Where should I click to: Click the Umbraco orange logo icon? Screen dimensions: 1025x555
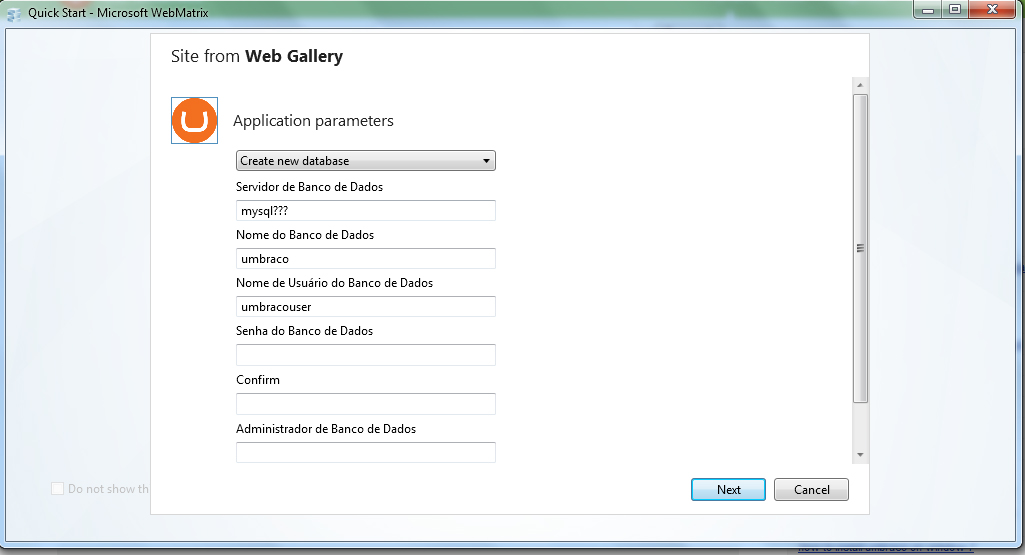tap(194, 121)
